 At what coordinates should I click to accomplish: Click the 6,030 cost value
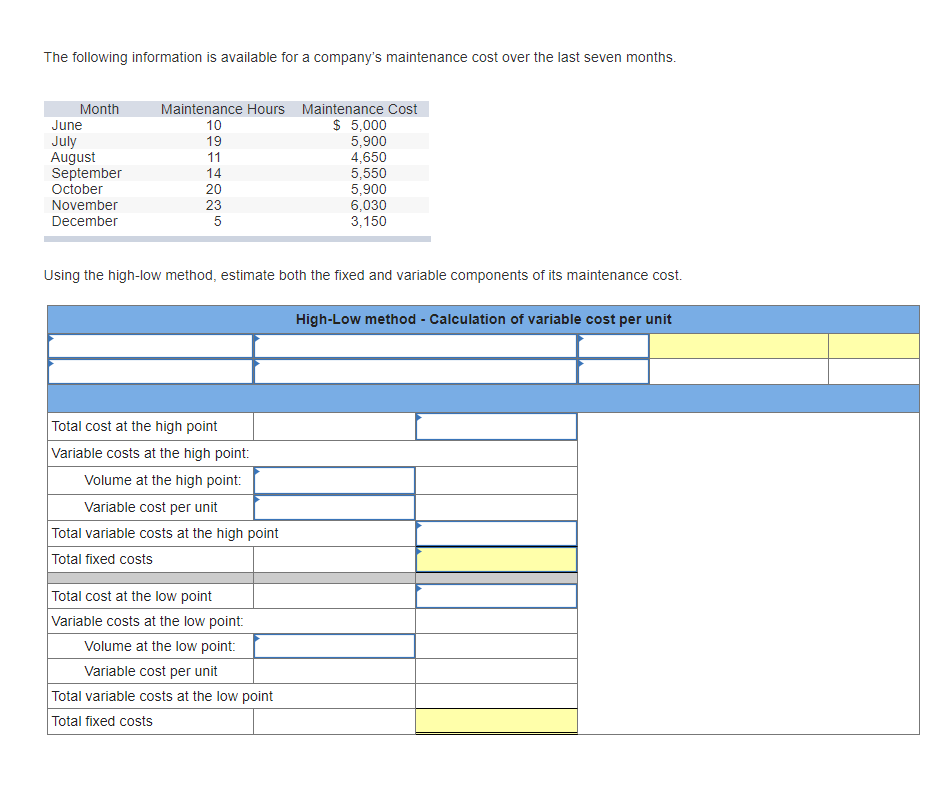coord(368,205)
